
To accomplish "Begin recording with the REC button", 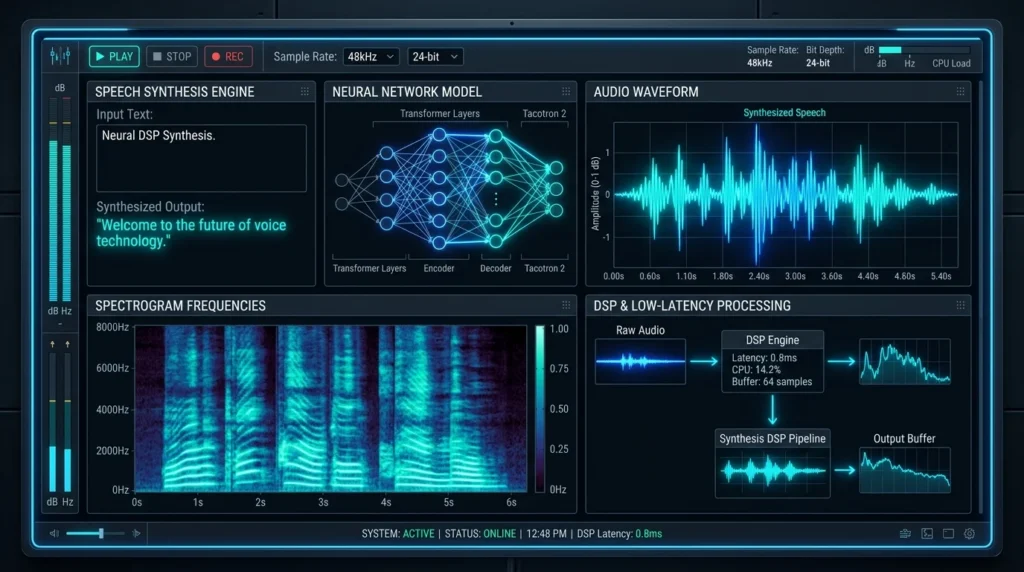I will coord(228,57).
